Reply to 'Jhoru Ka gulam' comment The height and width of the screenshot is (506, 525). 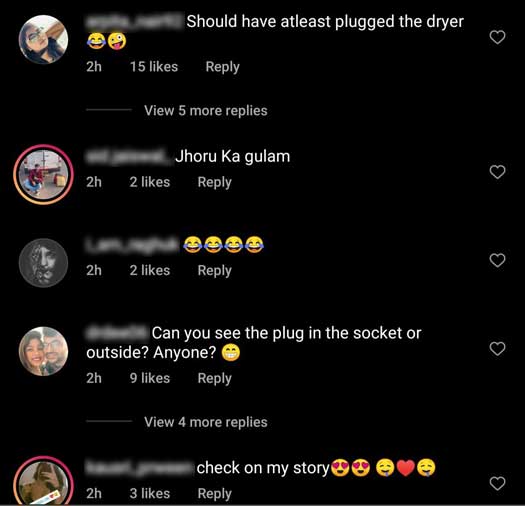214,183
